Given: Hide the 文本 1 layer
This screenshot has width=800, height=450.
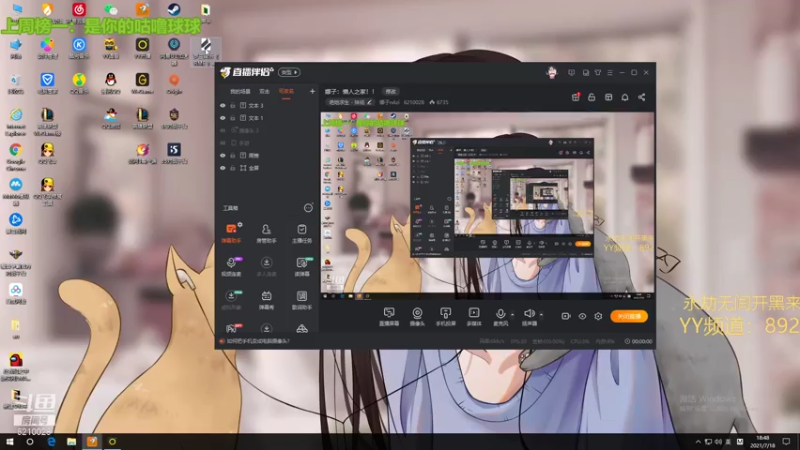Looking at the screenshot, I should (x=222, y=118).
